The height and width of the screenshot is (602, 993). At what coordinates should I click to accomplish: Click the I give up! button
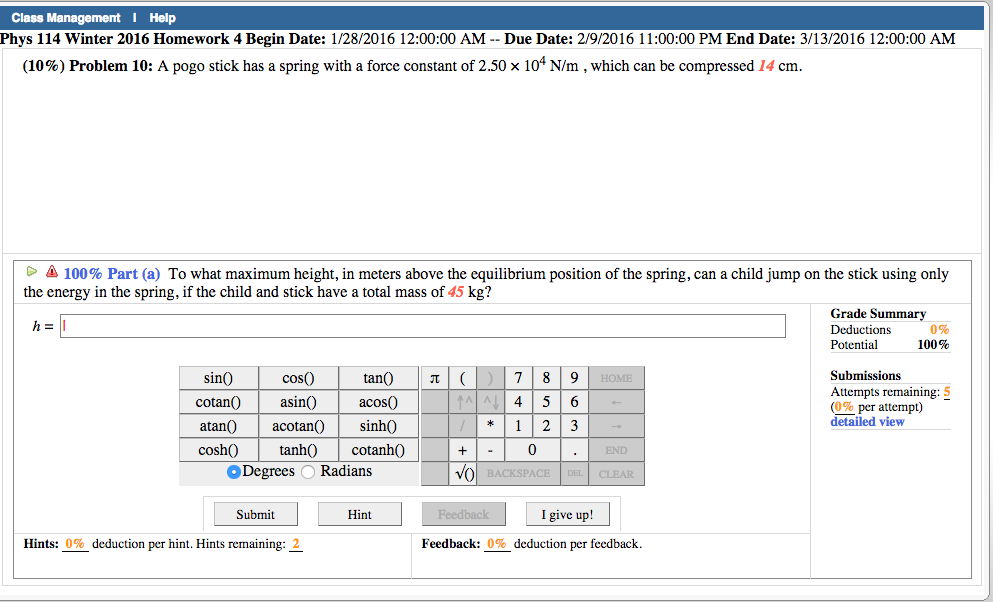tap(567, 514)
